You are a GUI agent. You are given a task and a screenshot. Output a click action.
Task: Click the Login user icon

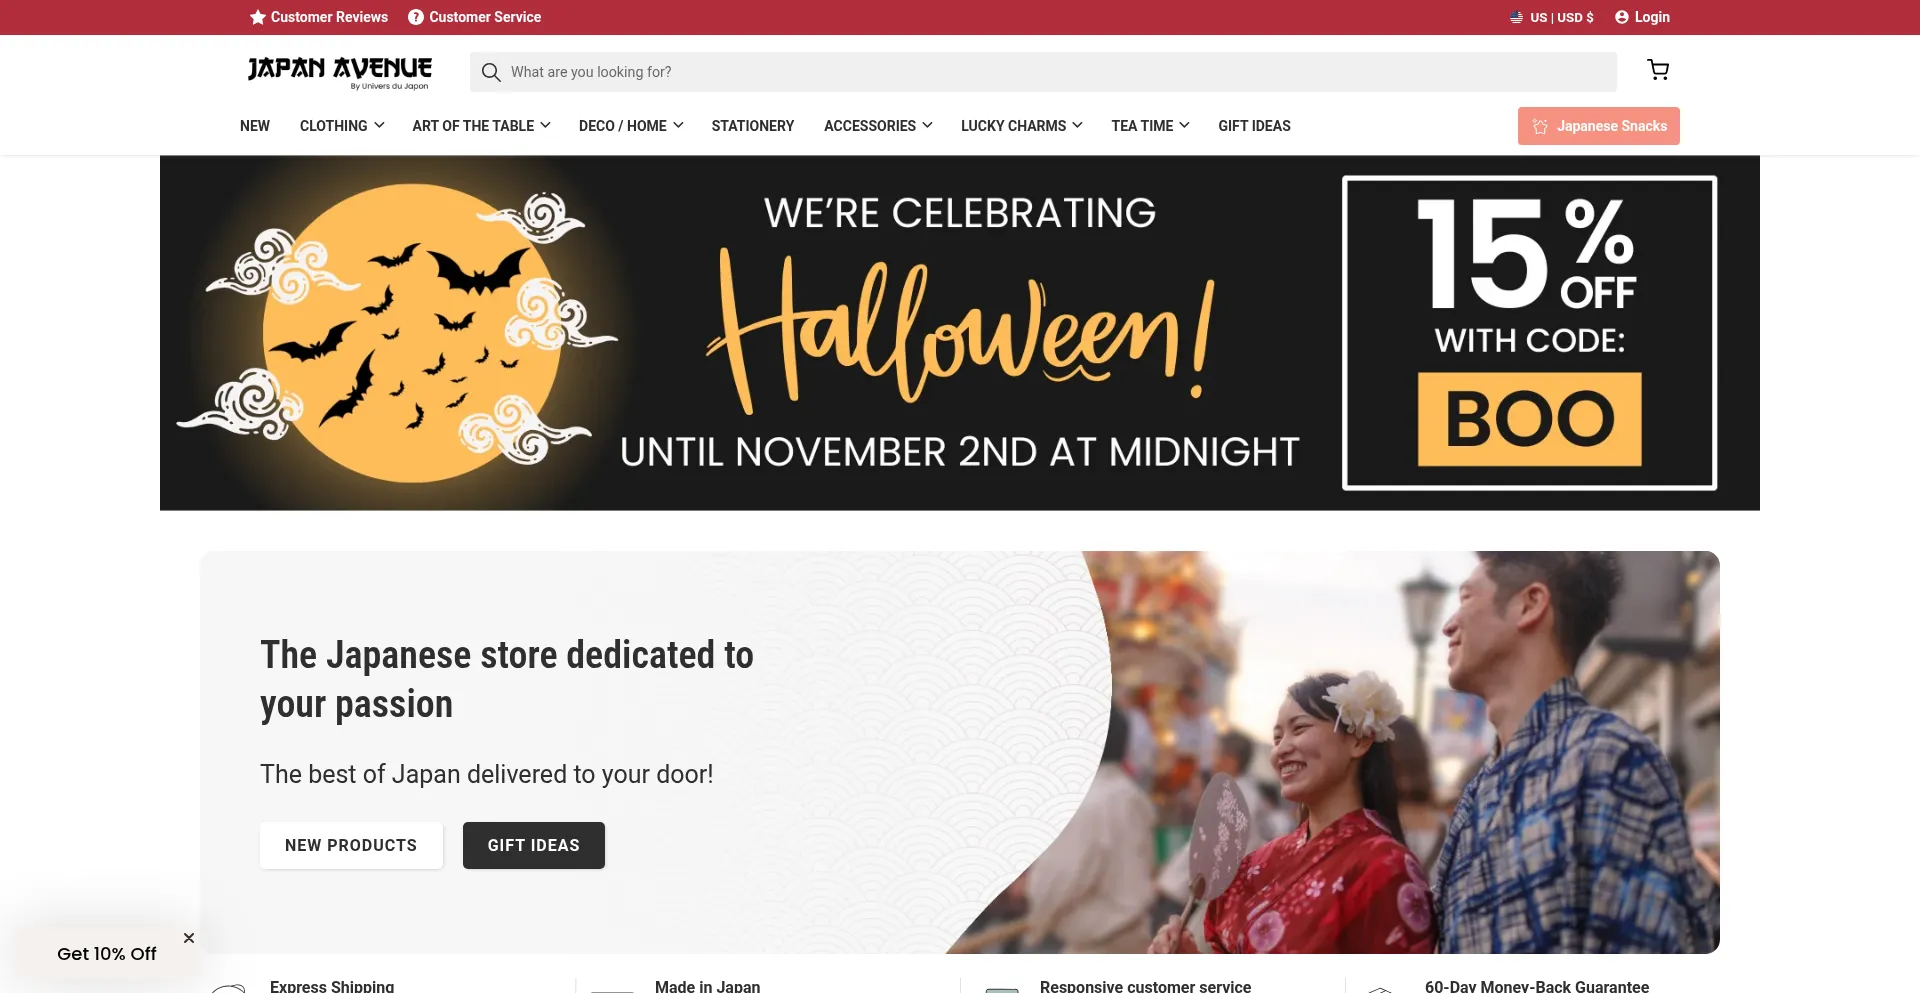pos(1622,17)
